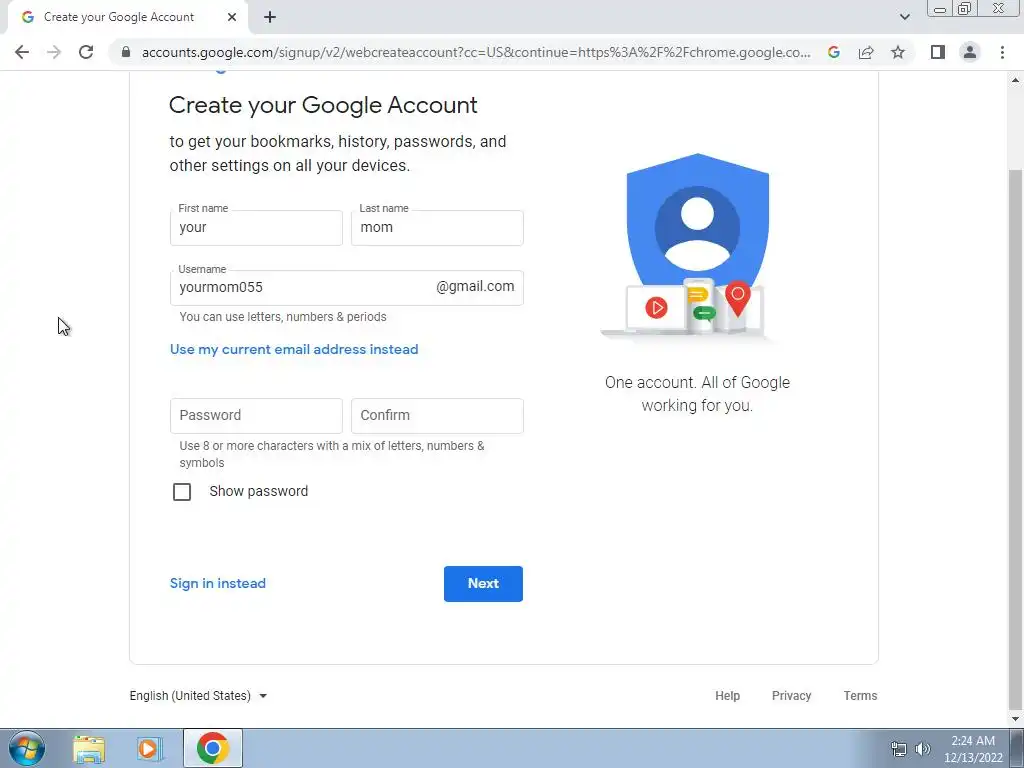Open Chrome's three-dot menu

click(1002, 52)
